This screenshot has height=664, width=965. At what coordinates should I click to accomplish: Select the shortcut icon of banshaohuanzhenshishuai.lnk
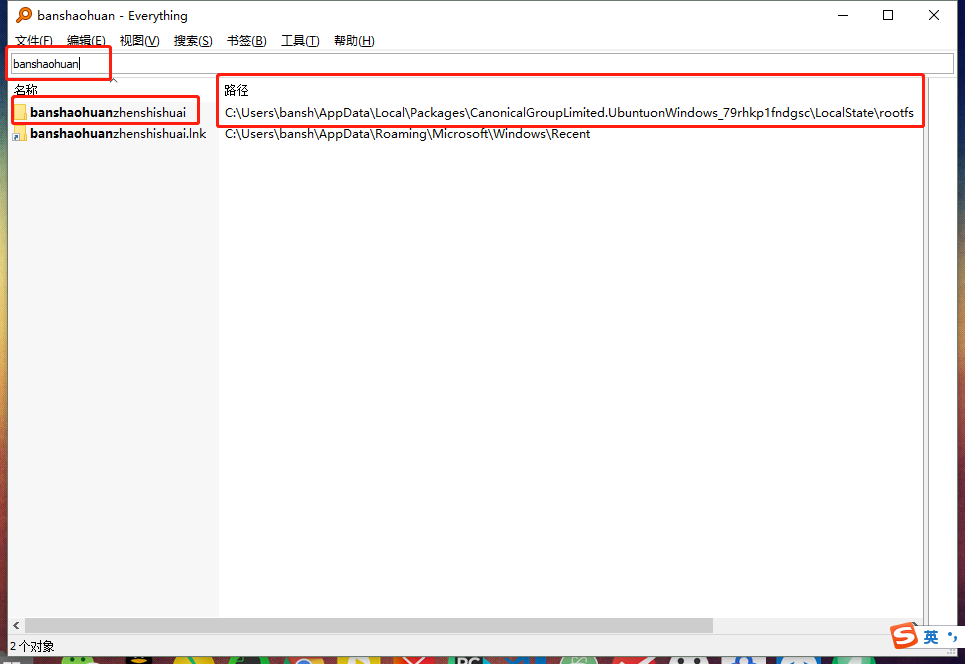[x=20, y=134]
